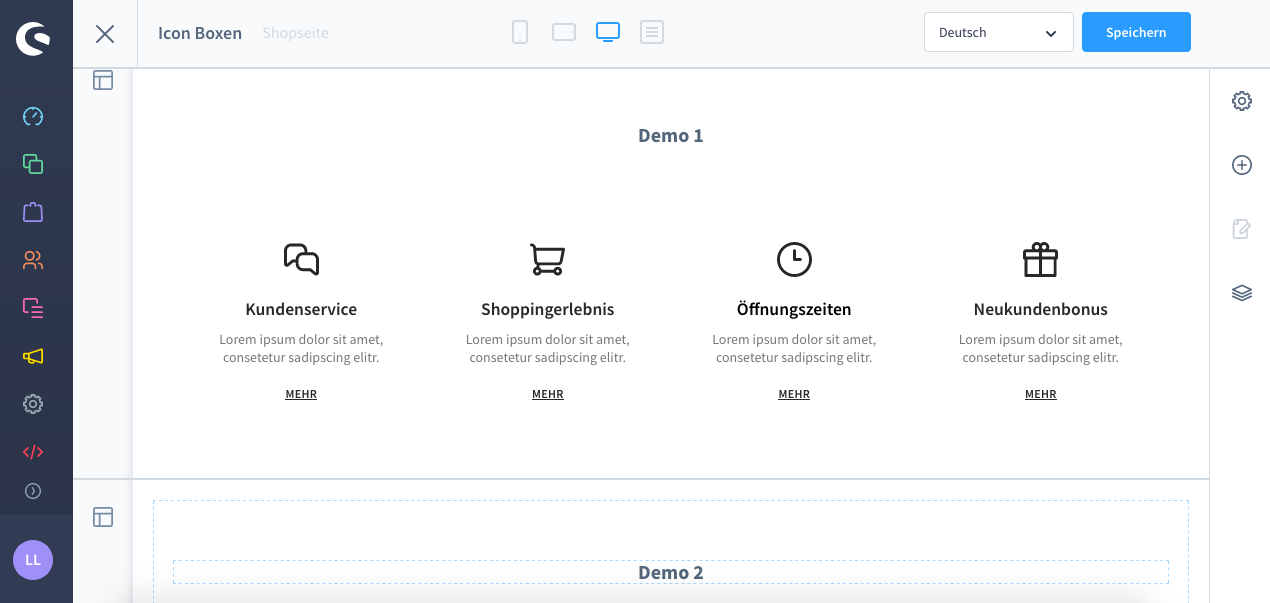Open the Catalogues sidebar icon
Viewport: 1270px width, 603px height.
coord(33,164)
